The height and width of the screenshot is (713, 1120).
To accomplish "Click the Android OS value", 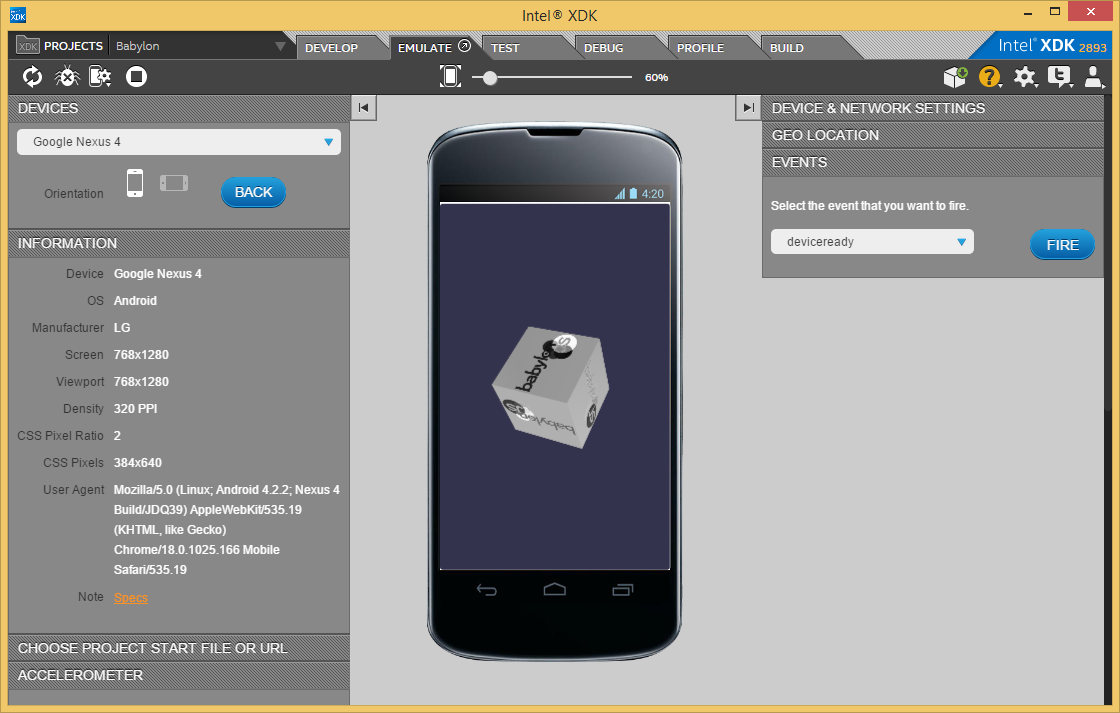I will click(135, 301).
